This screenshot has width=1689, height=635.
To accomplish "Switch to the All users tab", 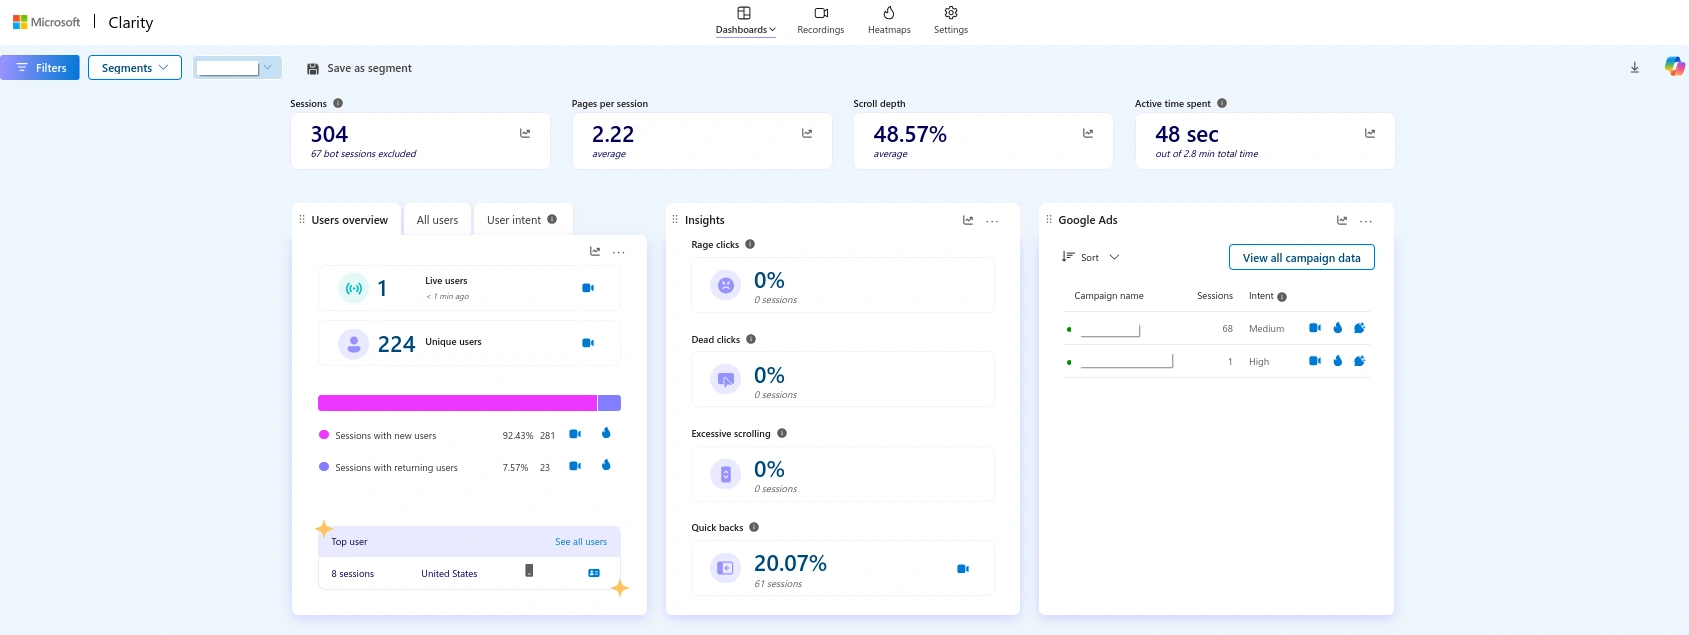I will click(x=437, y=220).
